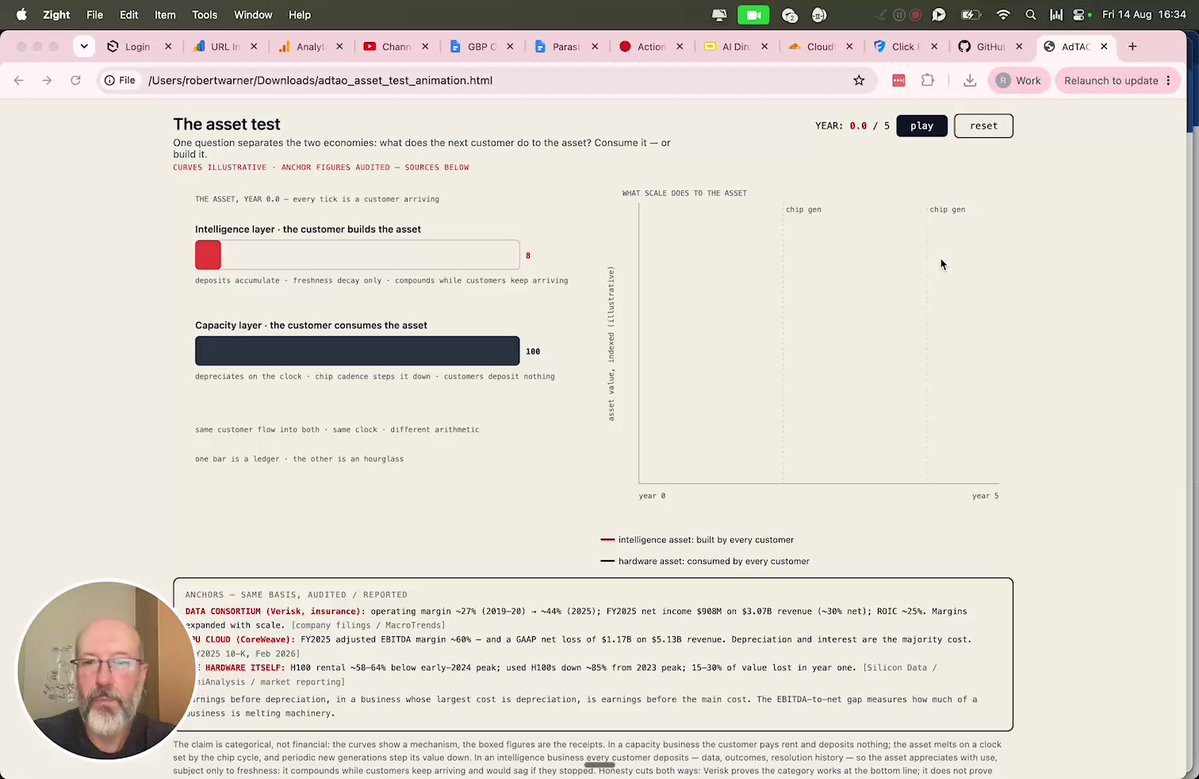
Task: Bookmark this page with the star icon
Action: [x=859, y=80]
